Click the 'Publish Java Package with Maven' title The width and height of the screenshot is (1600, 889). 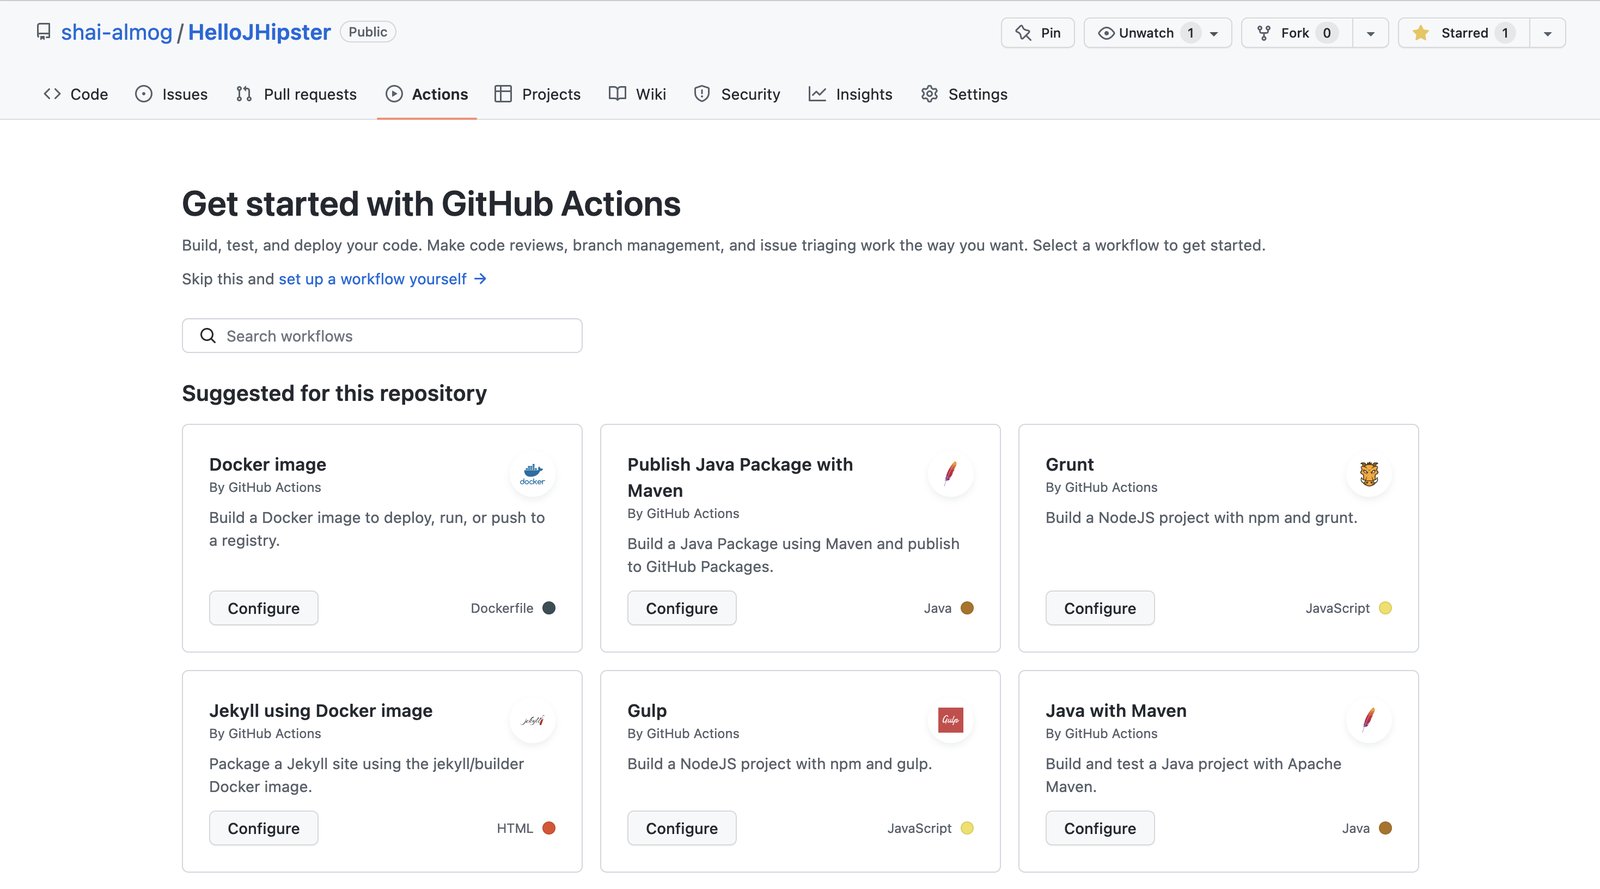click(740, 478)
